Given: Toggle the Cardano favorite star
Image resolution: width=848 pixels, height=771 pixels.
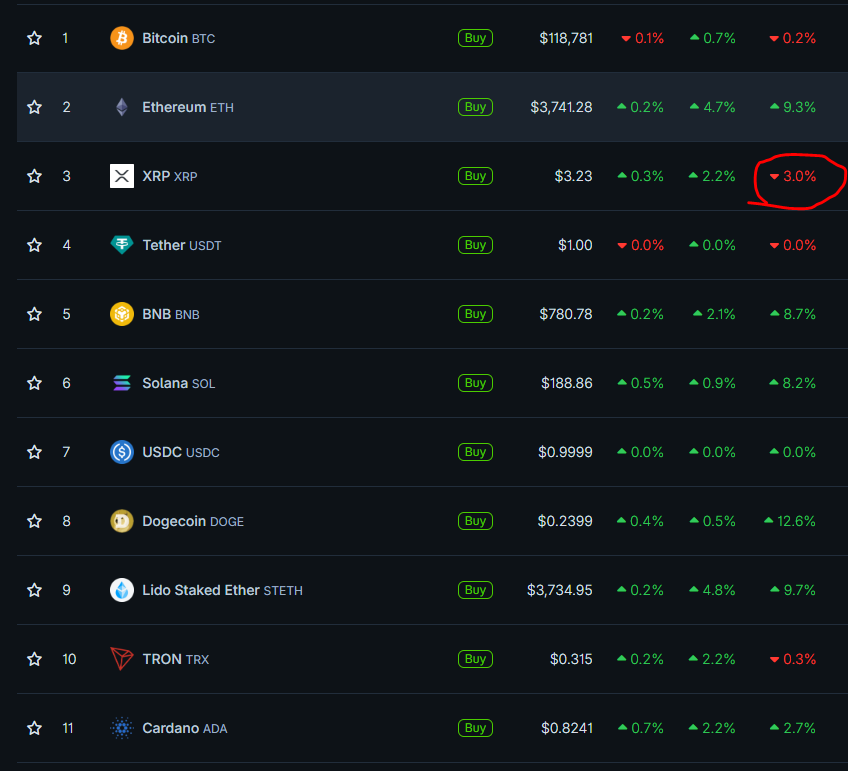Looking at the screenshot, I should (x=35, y=728).
